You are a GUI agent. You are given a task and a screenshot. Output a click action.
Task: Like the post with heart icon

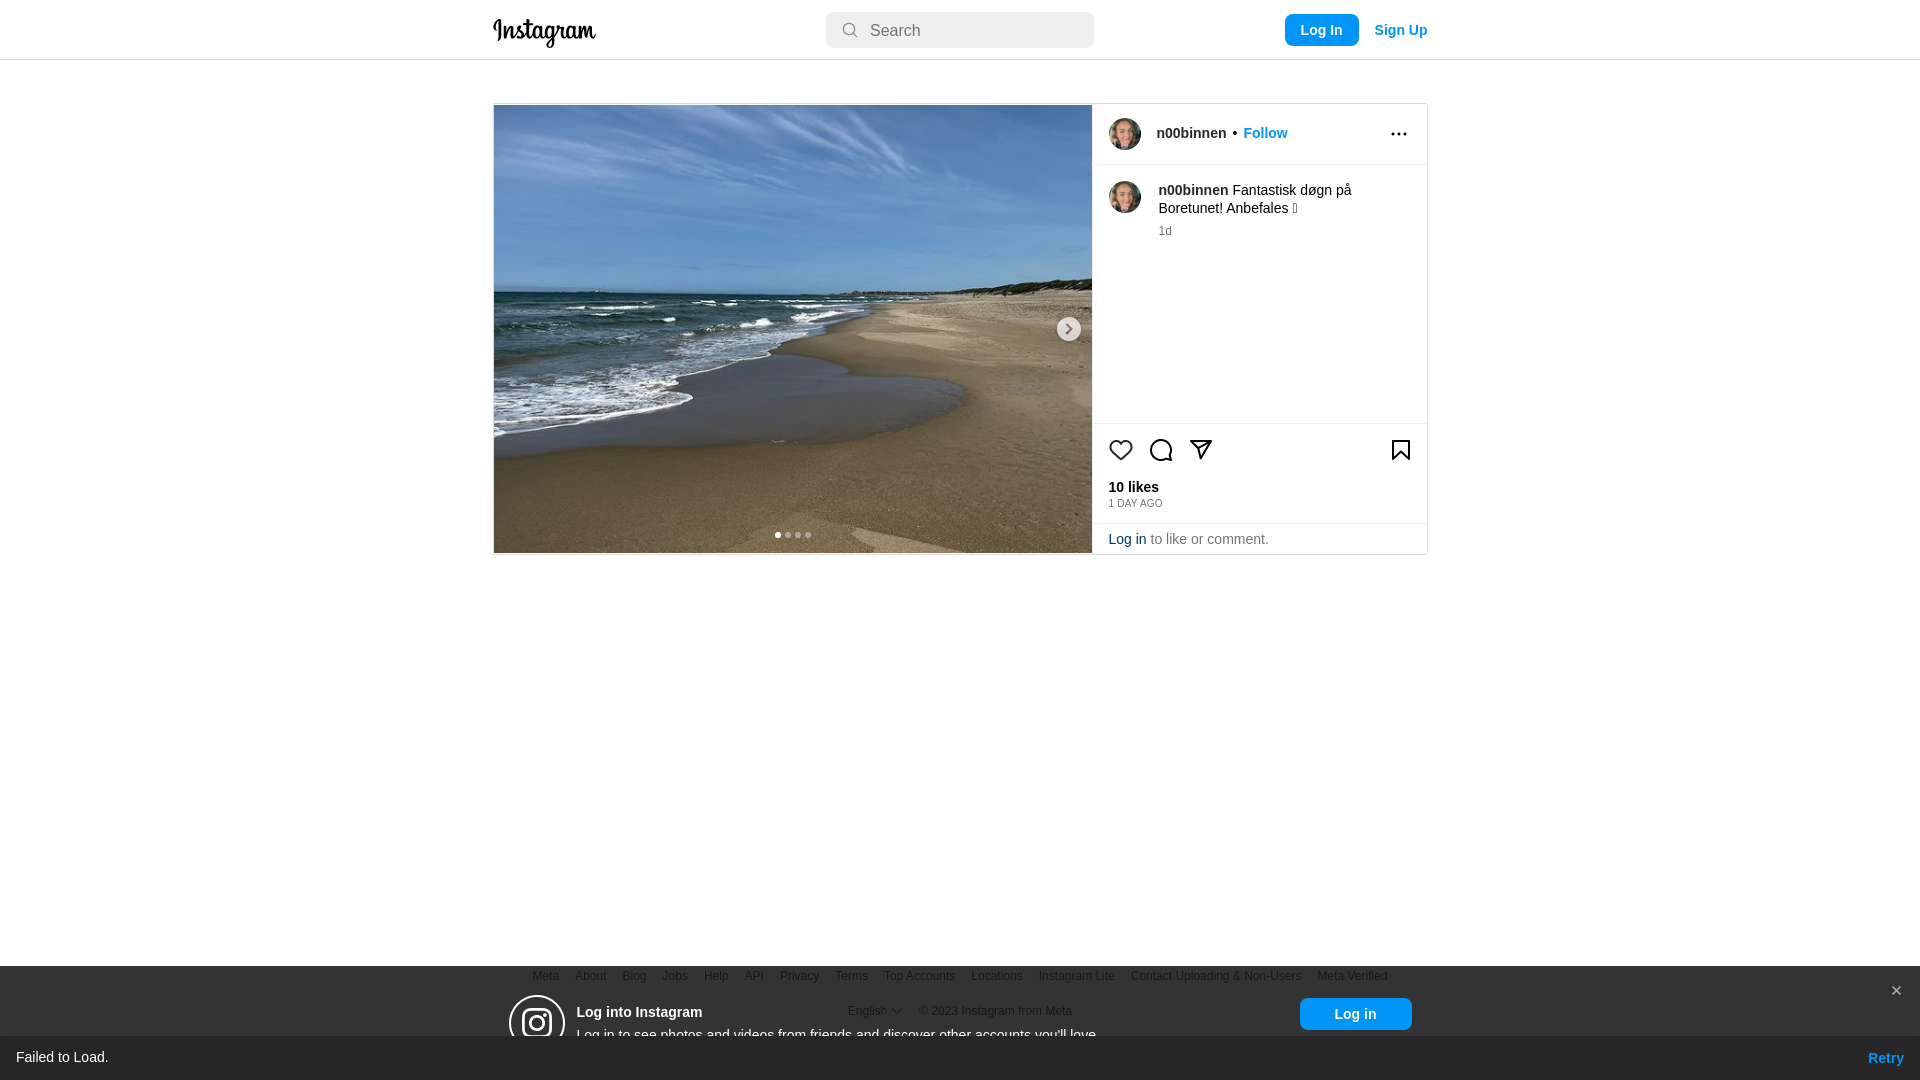tap(1121, 450)
